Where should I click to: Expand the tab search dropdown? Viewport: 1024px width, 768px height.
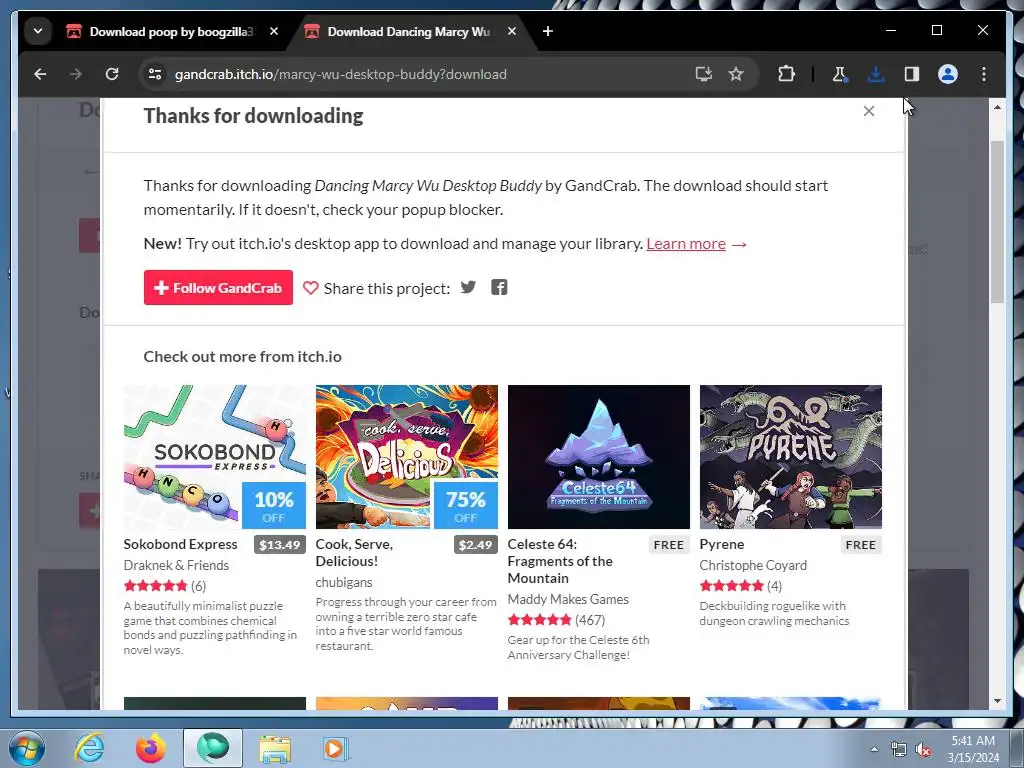click(x=38, y=31)
